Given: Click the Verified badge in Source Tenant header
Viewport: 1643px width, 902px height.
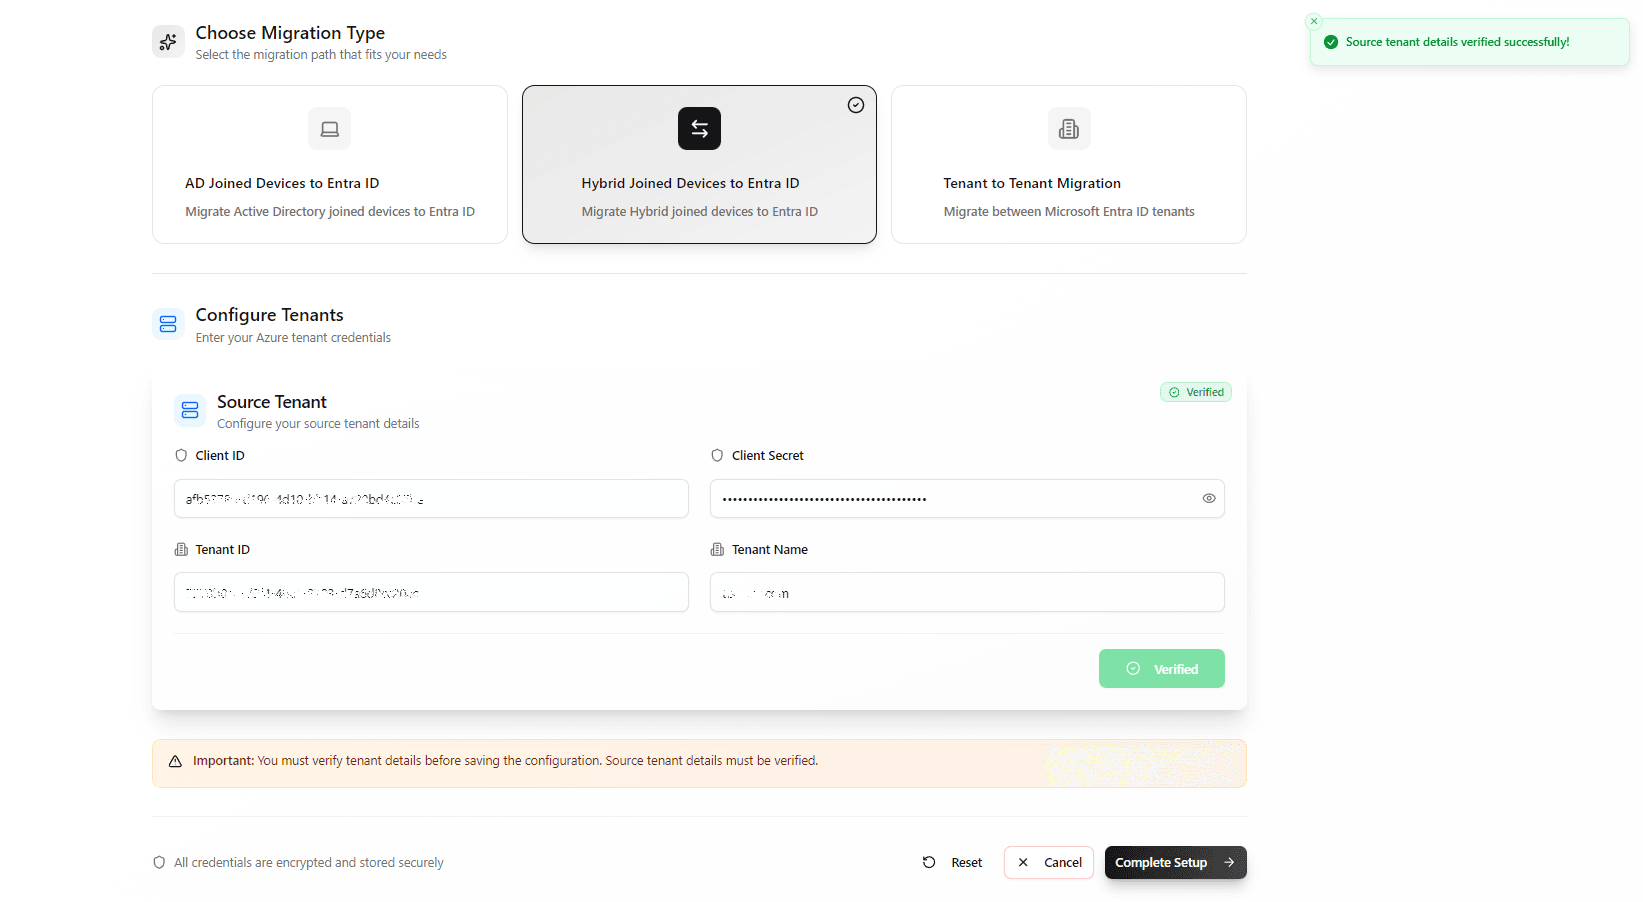Looking at the screenshot, I should tap(1195, 391).
